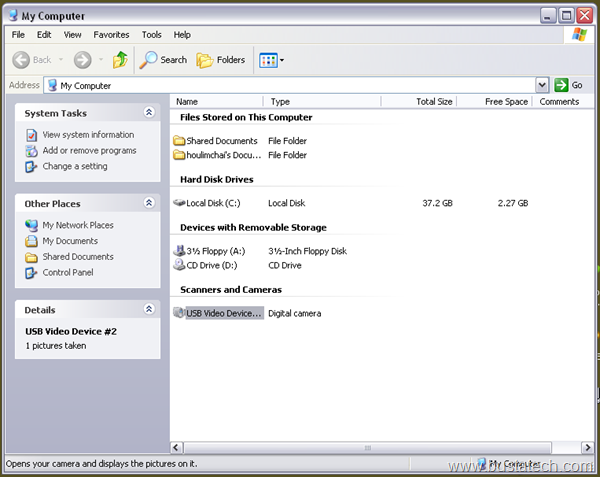
Task: Expand the Address bar dropdown arrow
Action: pyautogui.click(x=542, y=86)
